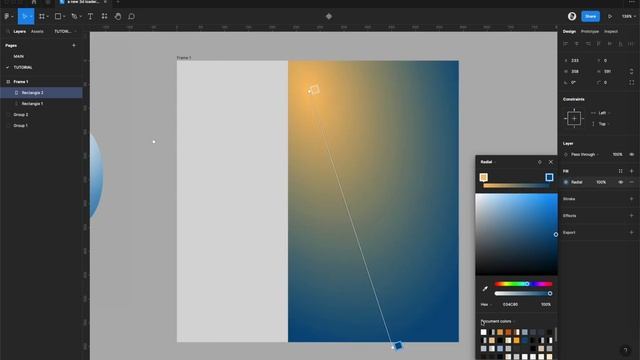Select the Rectangle shape tool
This screenshot has width=640, height=360.
point(58,16)
